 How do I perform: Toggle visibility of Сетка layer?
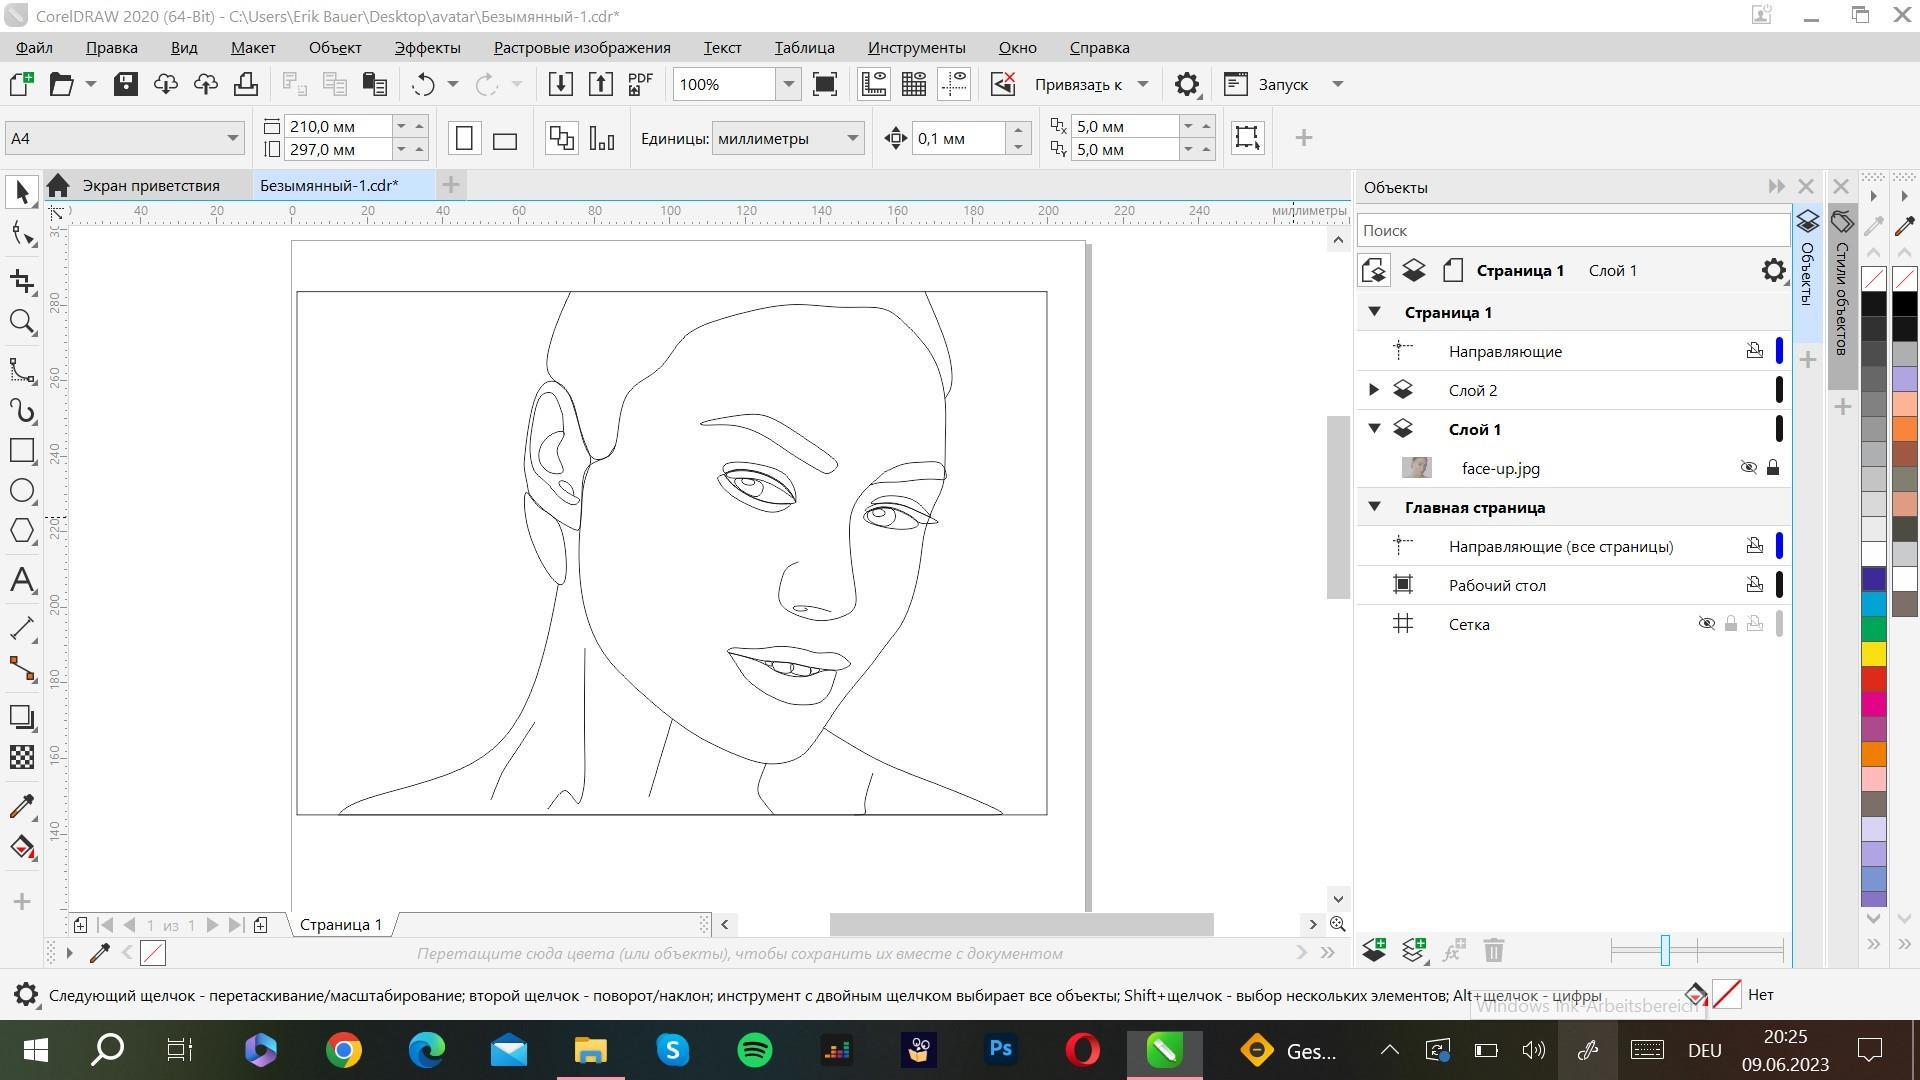(1706, 624)
